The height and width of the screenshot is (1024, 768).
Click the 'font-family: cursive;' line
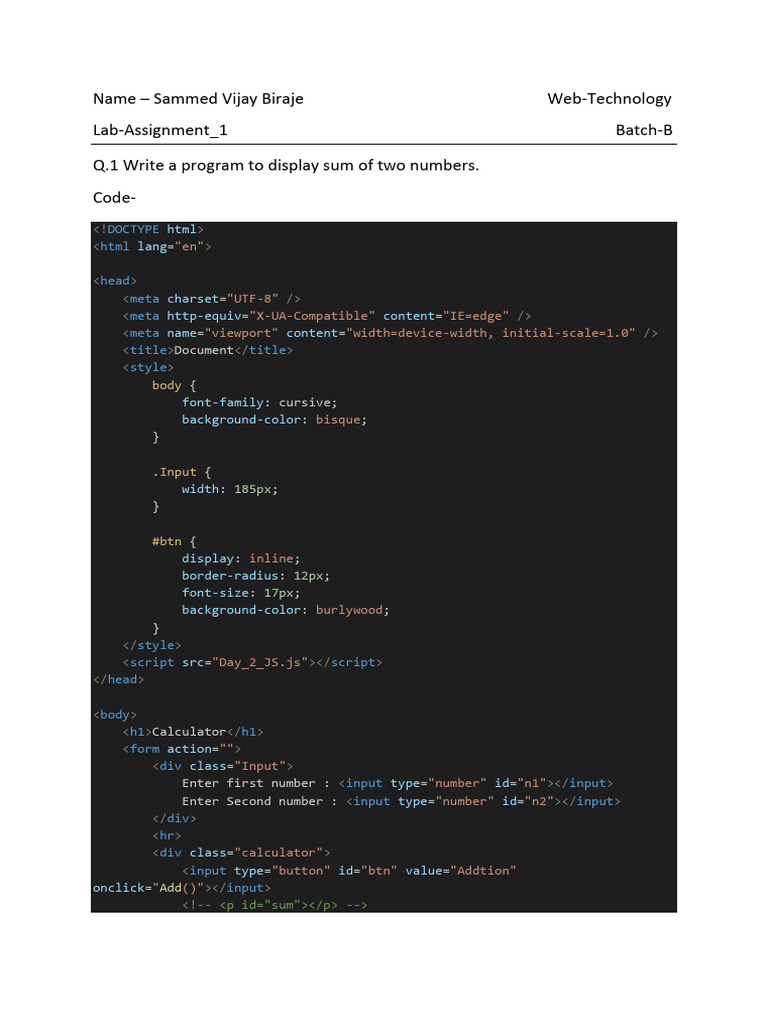[x=259, y=402]
